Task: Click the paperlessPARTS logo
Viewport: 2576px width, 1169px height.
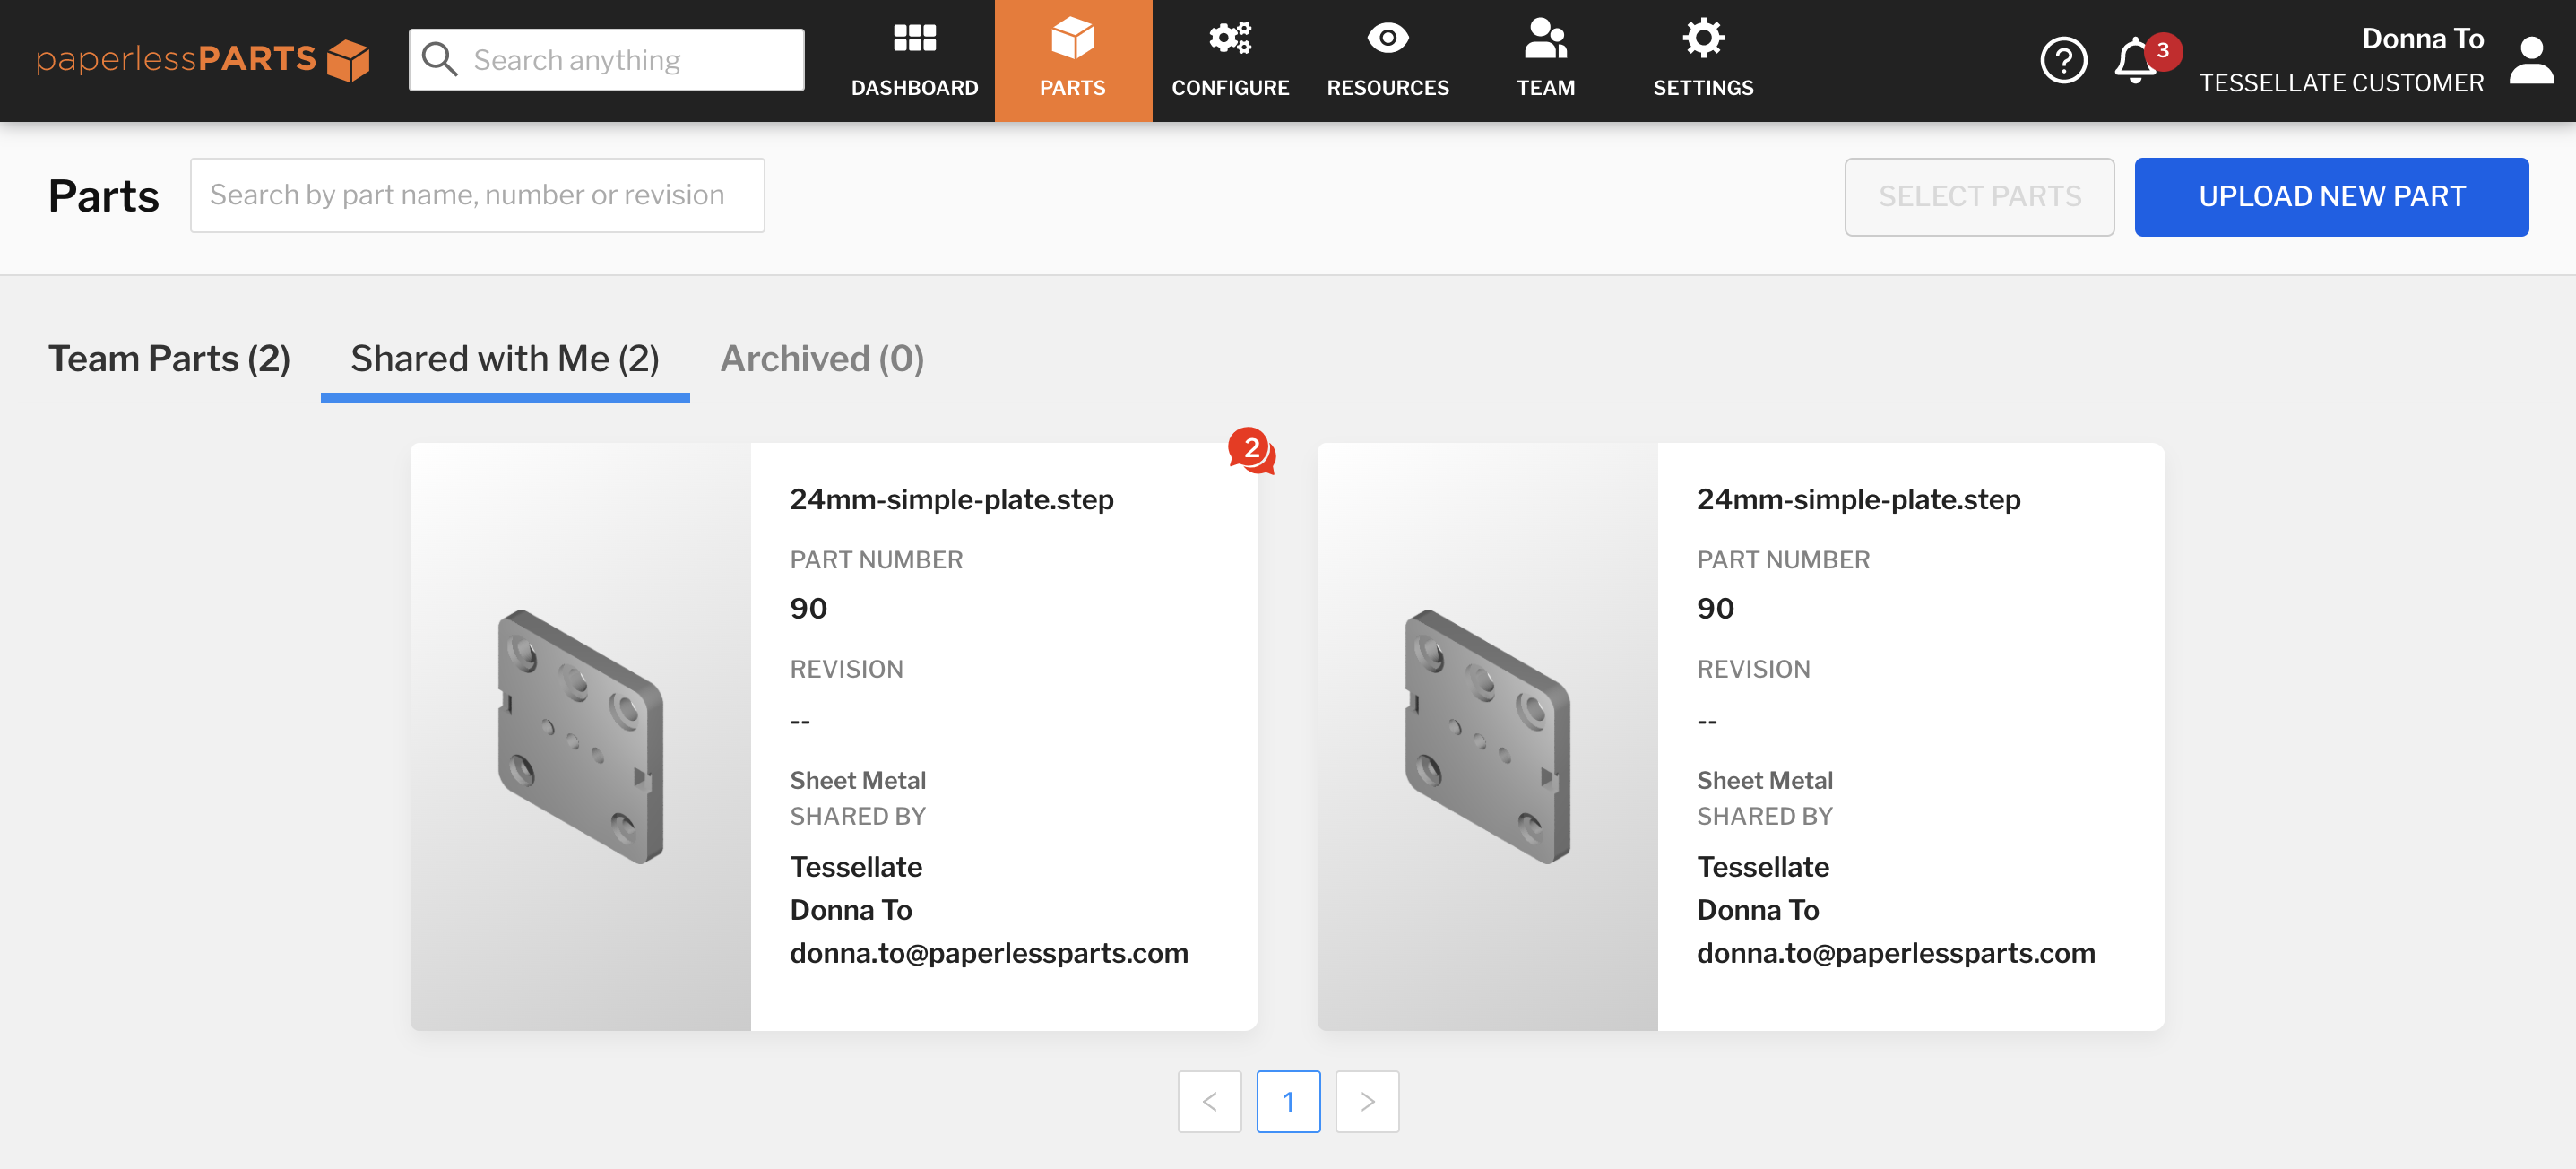Action: (x=203, y=60)
